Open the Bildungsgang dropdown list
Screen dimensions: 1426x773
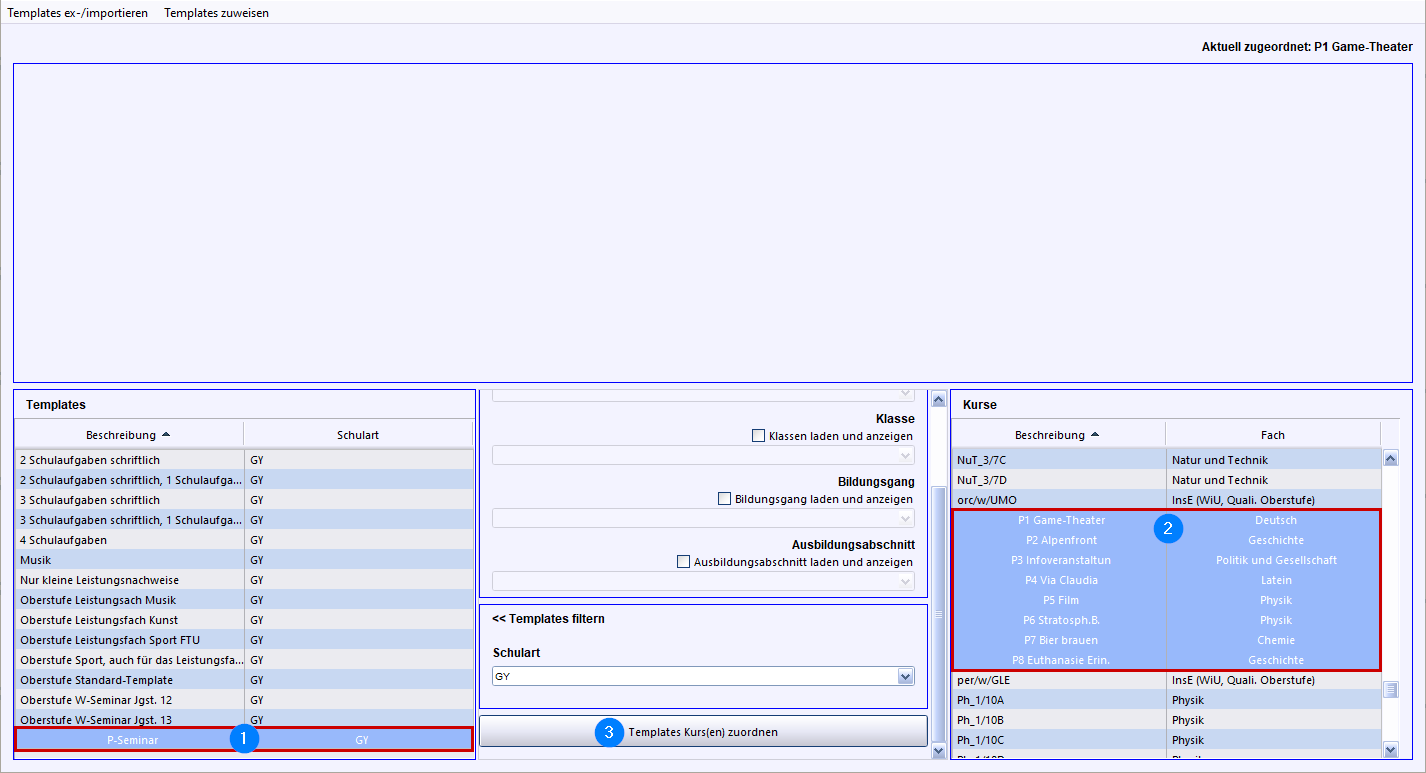tap(703, 518)
